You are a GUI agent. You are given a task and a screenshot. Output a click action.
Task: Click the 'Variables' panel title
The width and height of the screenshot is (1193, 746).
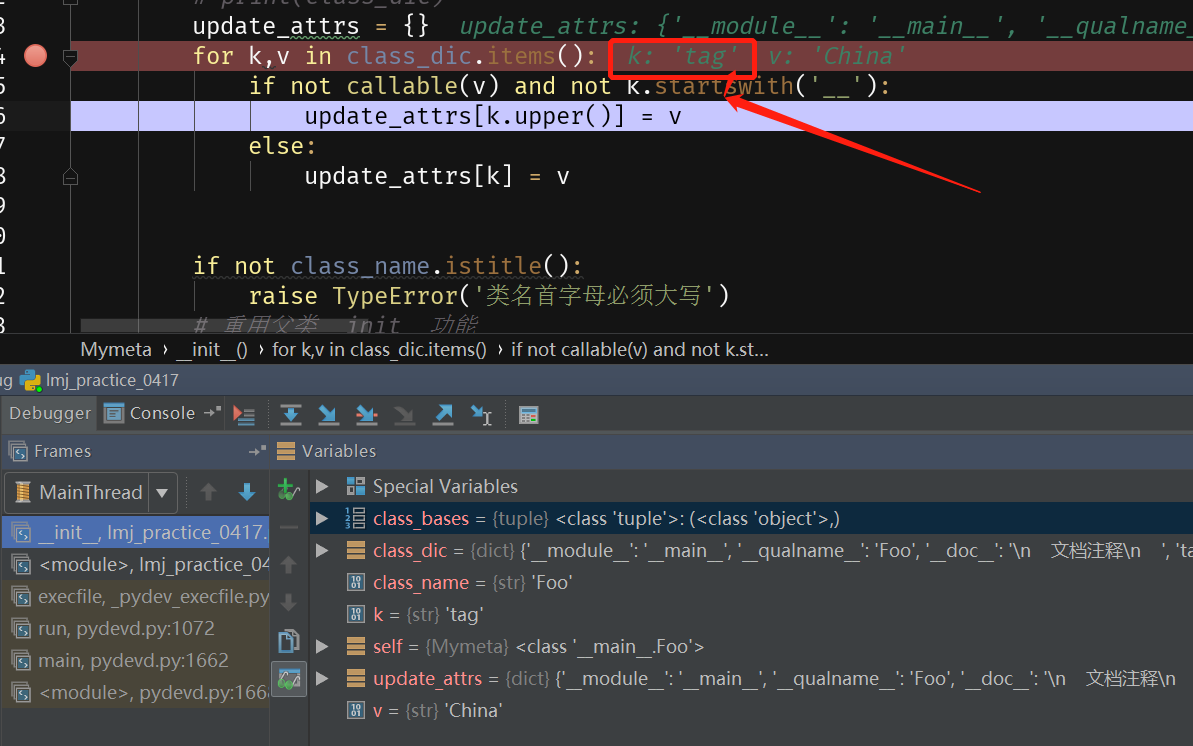(x=339, y=451)
